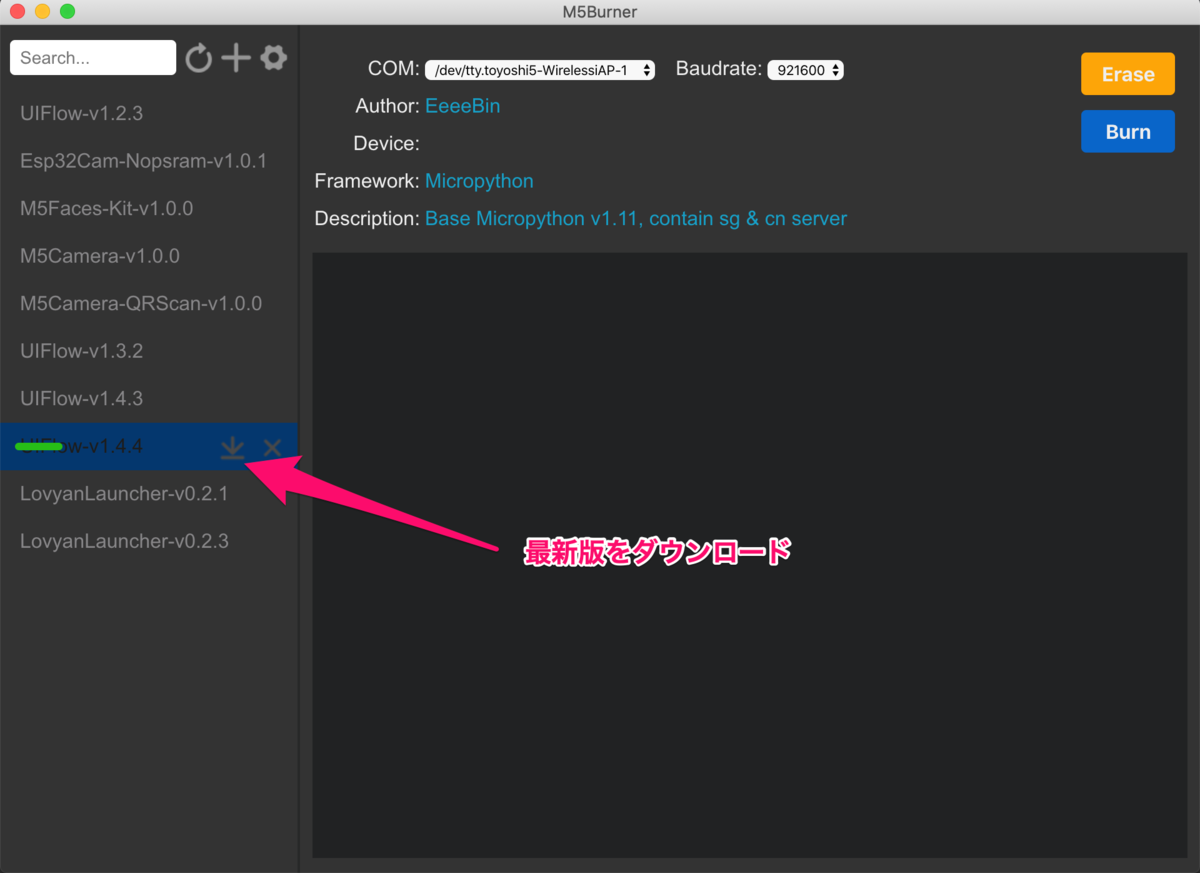The height and width of the screenshot is (873, 1200).
Task: Click the green macOS zoom window button
Action: click(x=67, y=12)
